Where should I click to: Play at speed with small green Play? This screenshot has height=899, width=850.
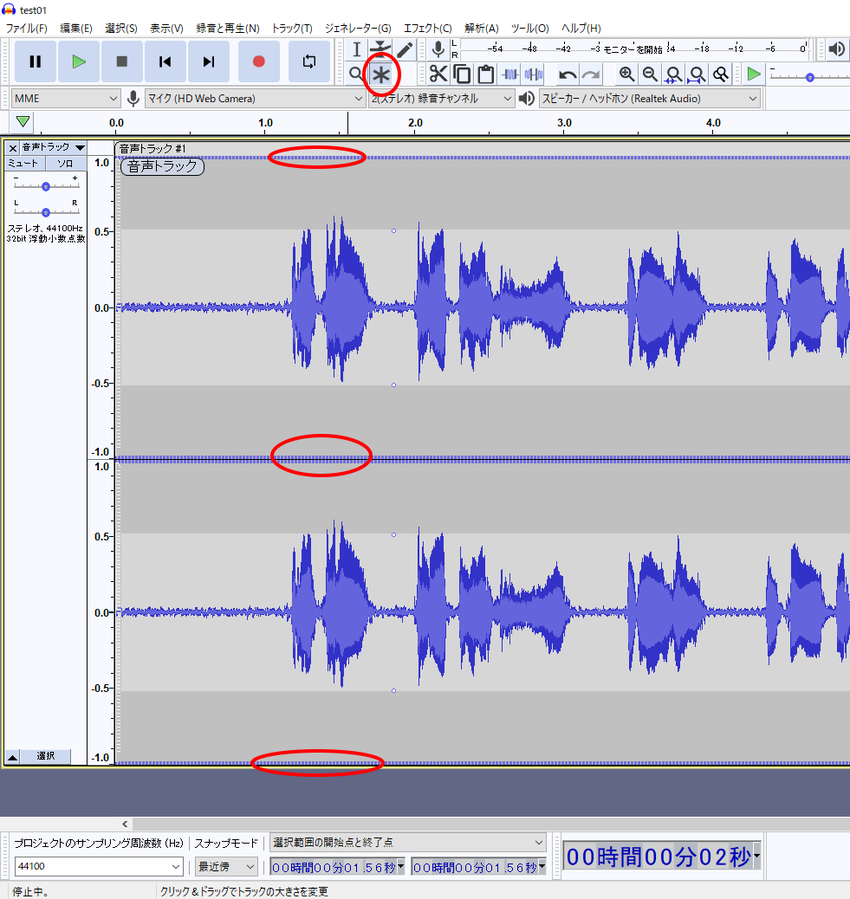tap(754, 74)
